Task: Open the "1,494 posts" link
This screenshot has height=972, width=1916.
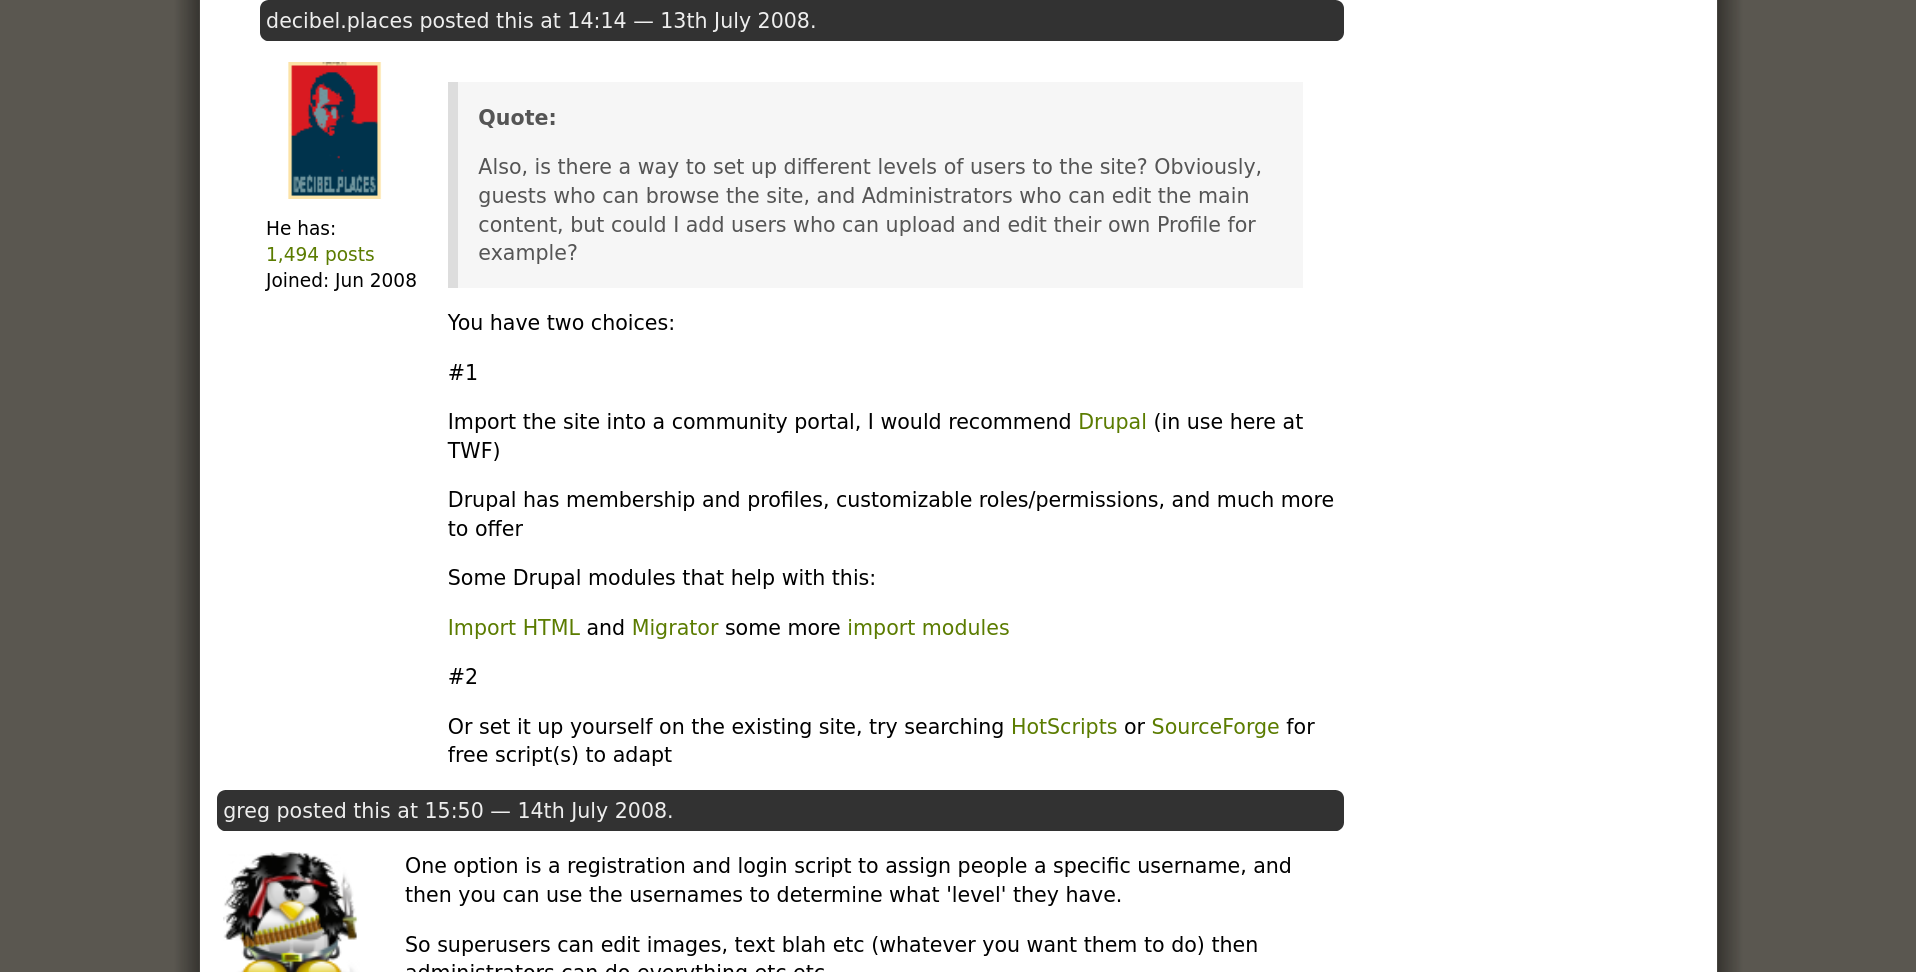Action: click(320, 255)
